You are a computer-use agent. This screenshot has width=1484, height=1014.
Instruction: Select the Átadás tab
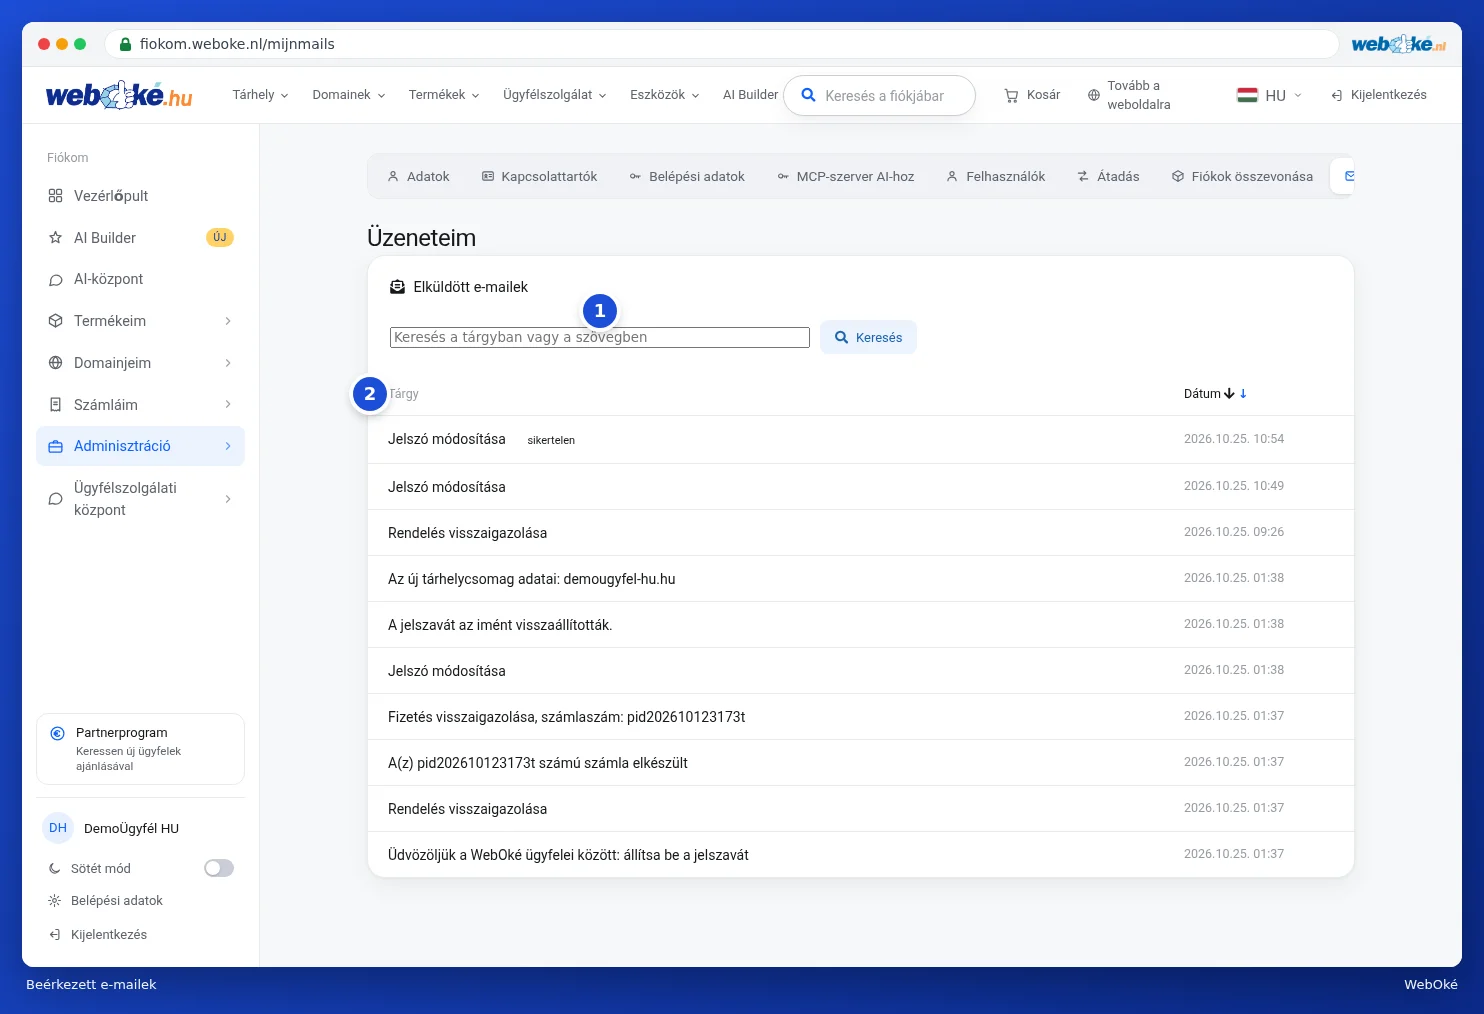tap(1108, 176)
